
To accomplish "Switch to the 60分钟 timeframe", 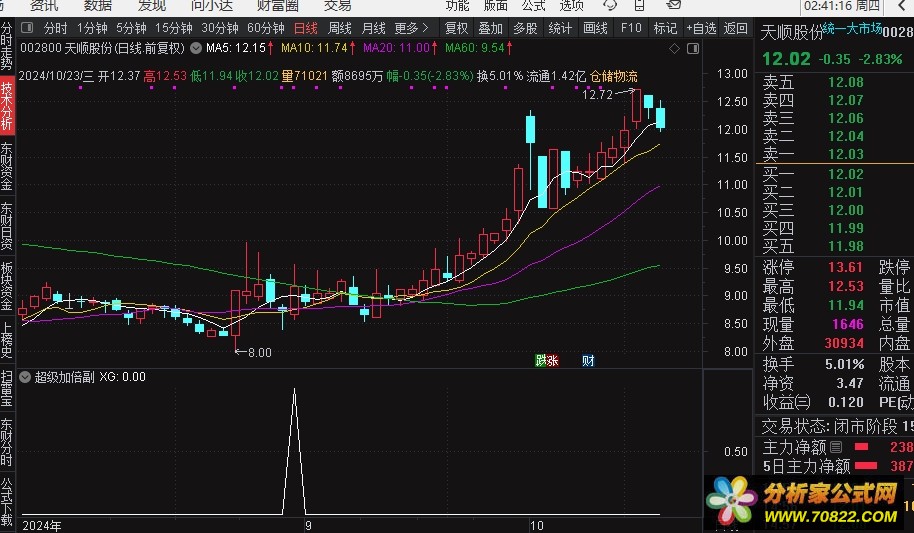I will tap(266, 28).
